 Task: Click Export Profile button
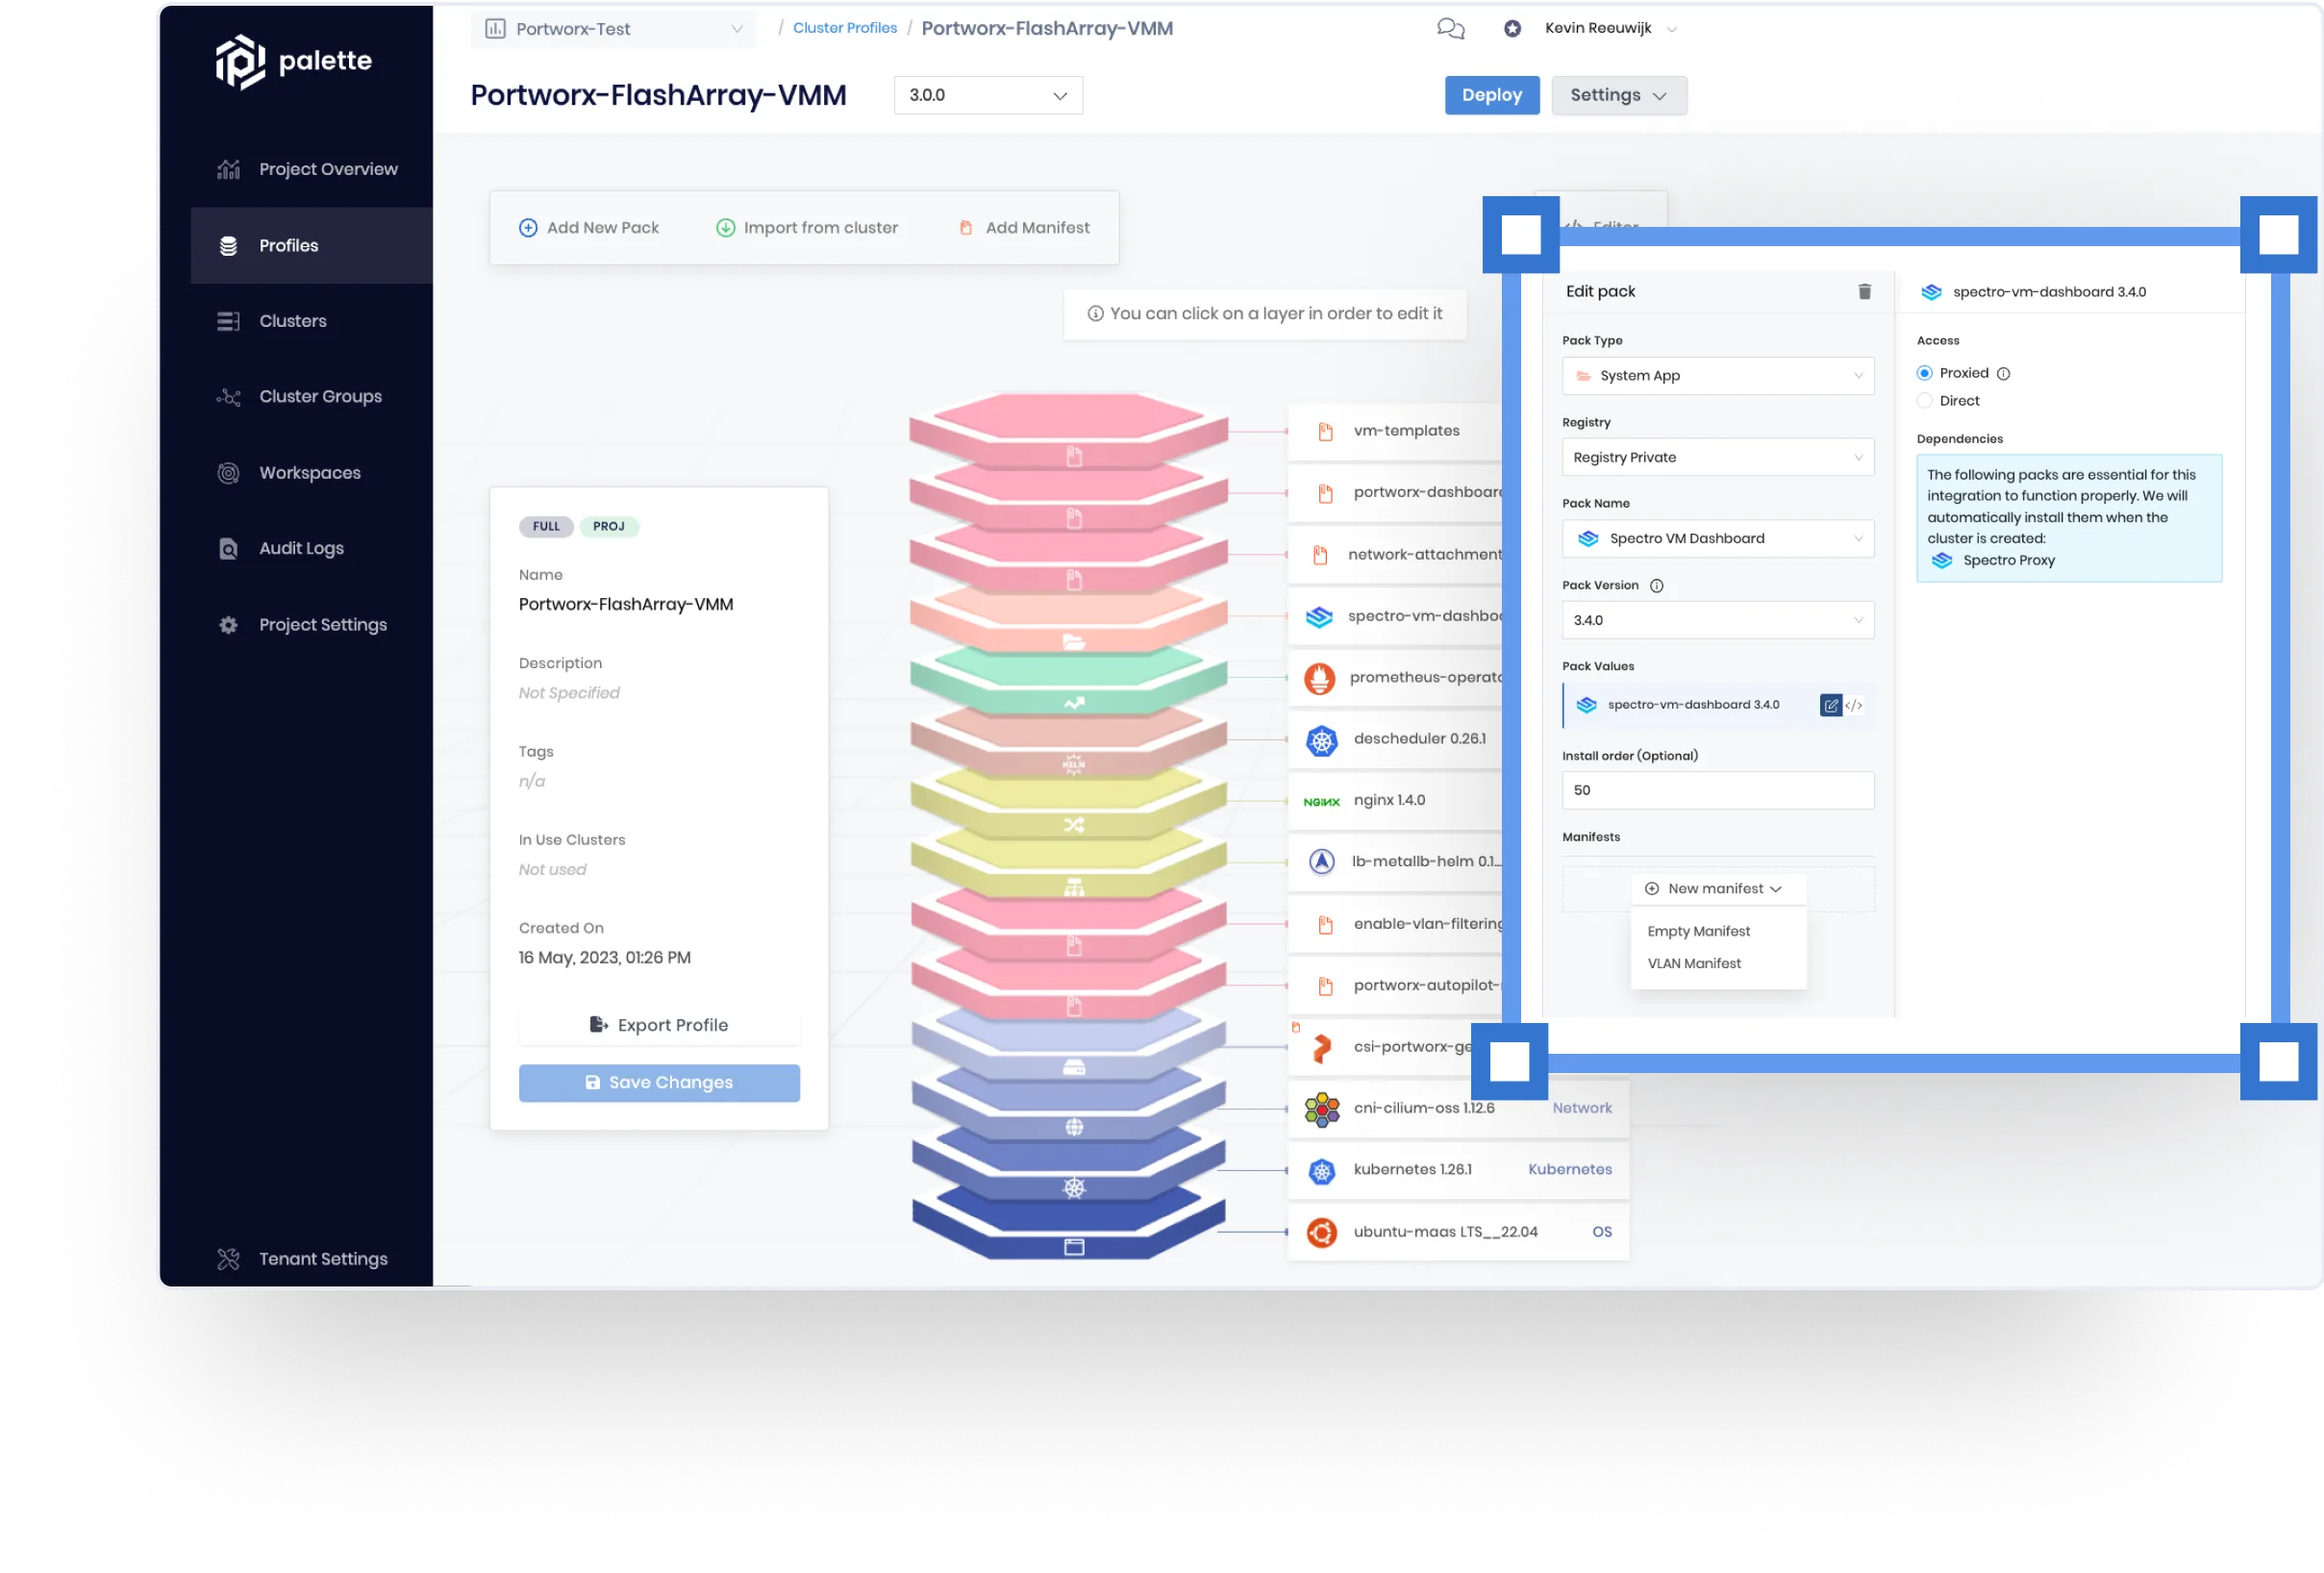coord(659,1025)
